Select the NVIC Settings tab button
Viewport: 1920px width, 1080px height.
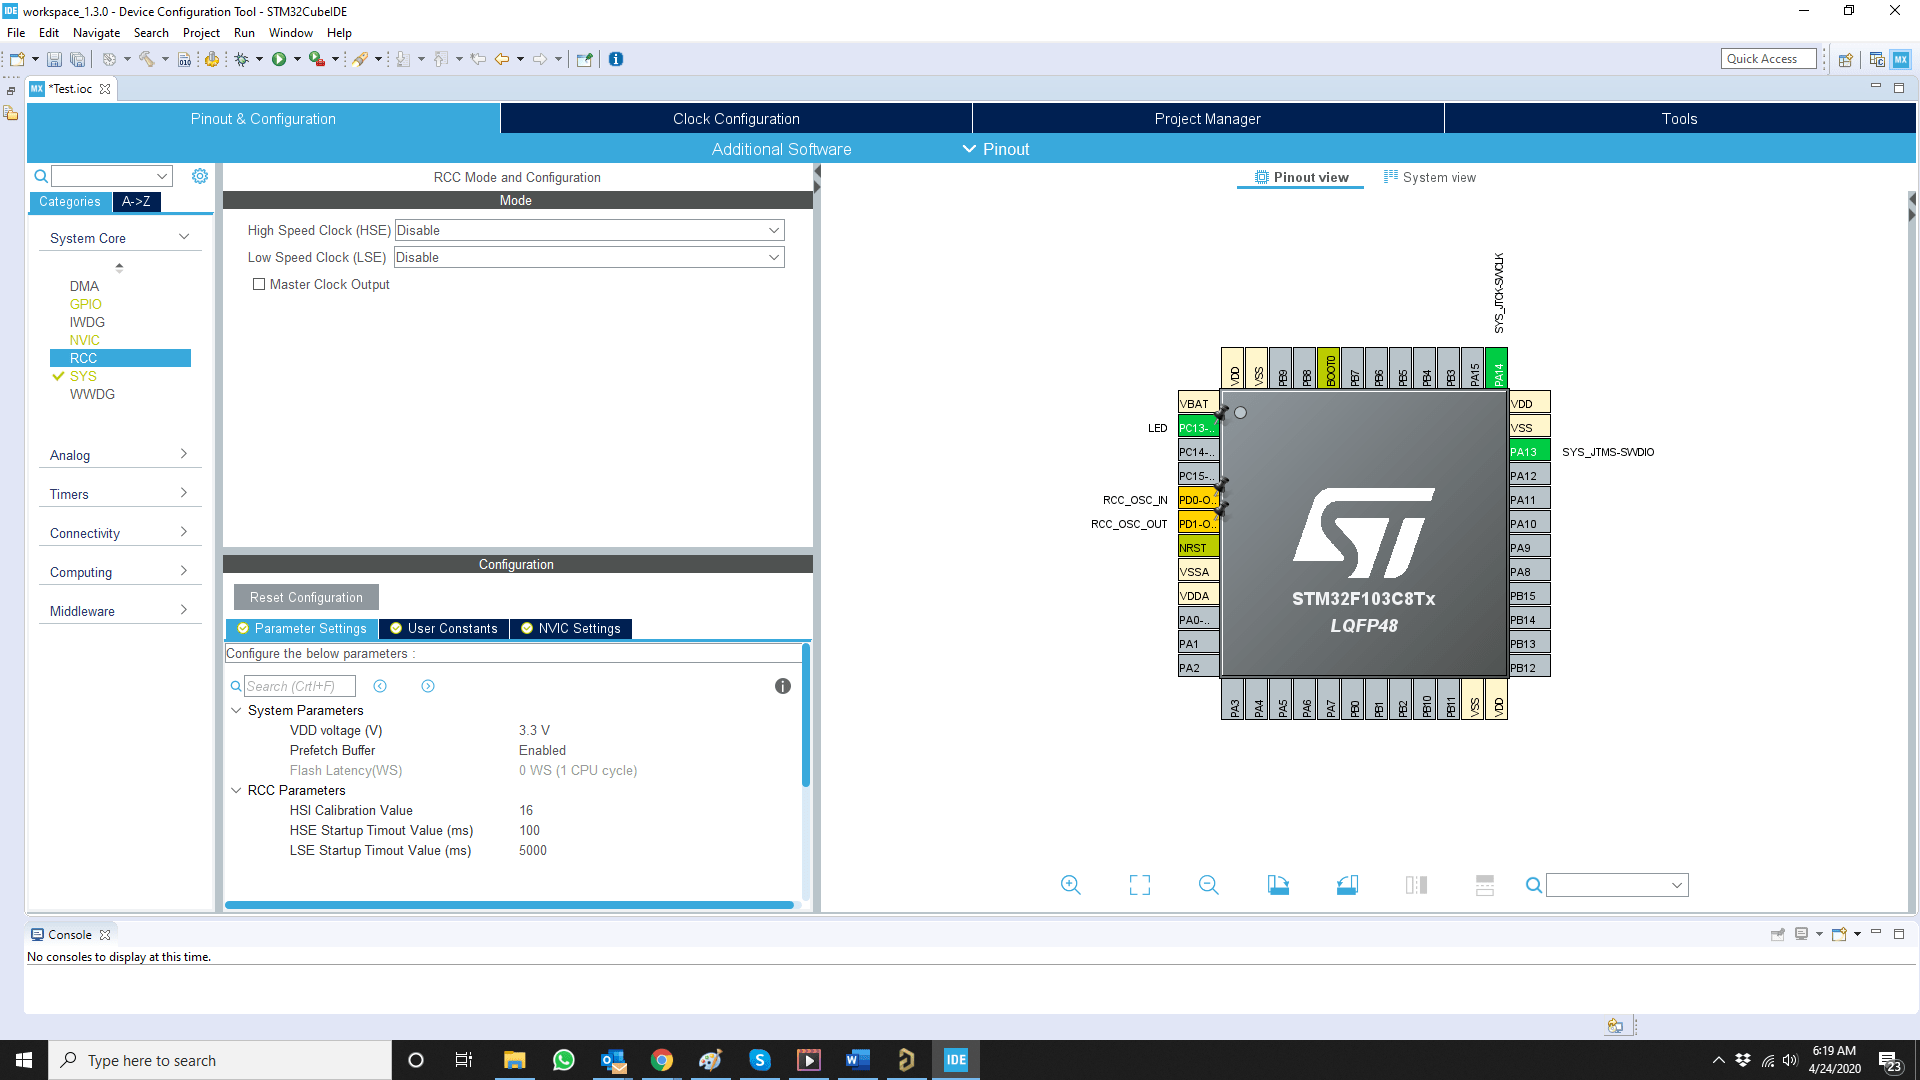[571, 628]
